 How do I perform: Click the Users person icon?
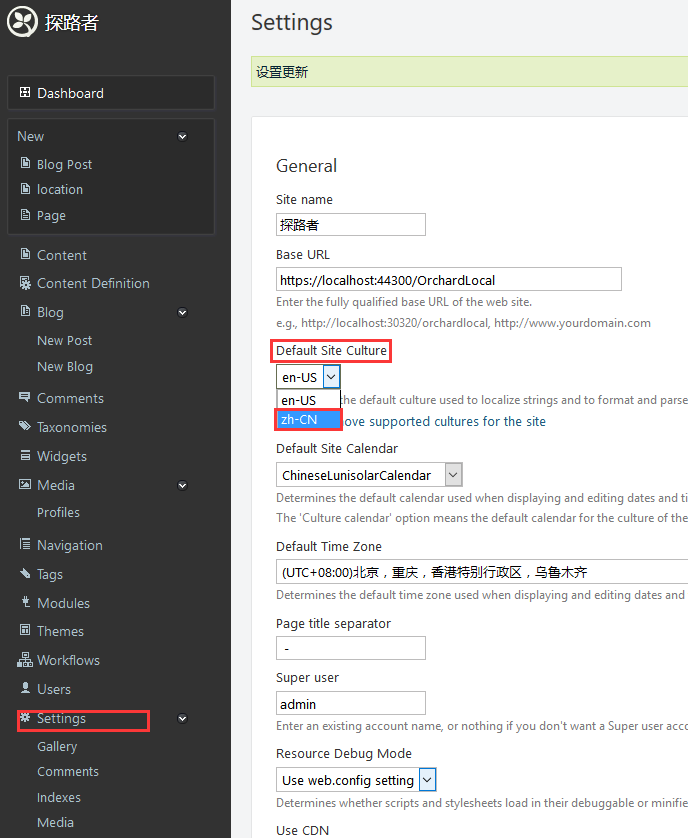(x=25, y=688)
